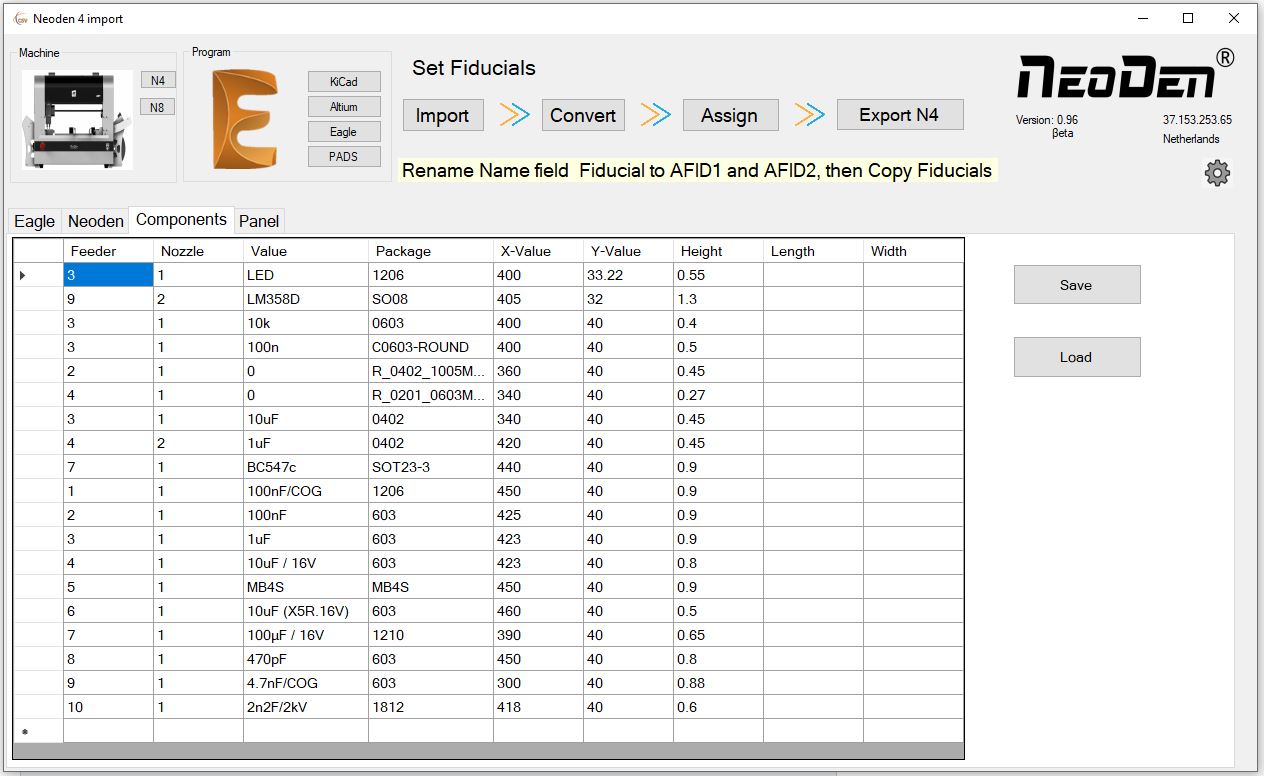Select the R_0402_1005M package cell
This screenshot has width=1264, height=776.
pyautogui.click(x=431, y=371)
